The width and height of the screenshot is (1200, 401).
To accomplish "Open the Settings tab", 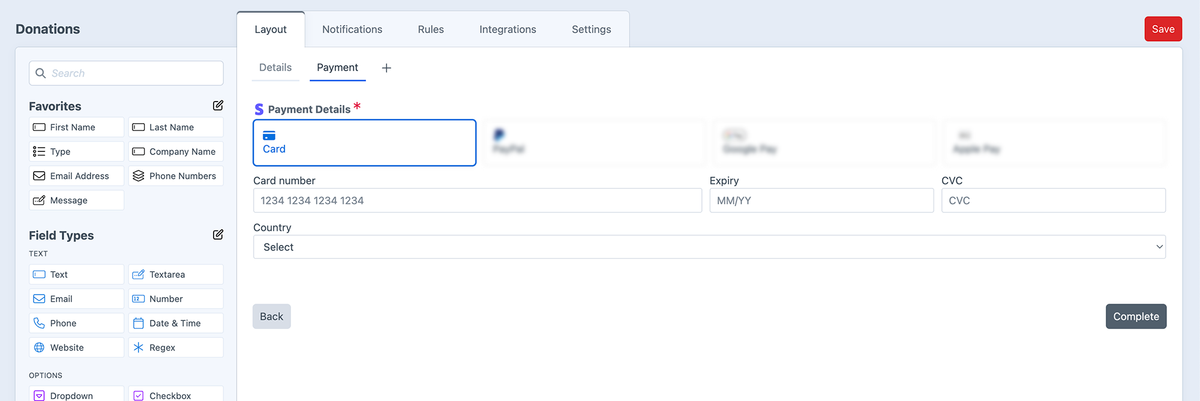I will tap(591, 29).
